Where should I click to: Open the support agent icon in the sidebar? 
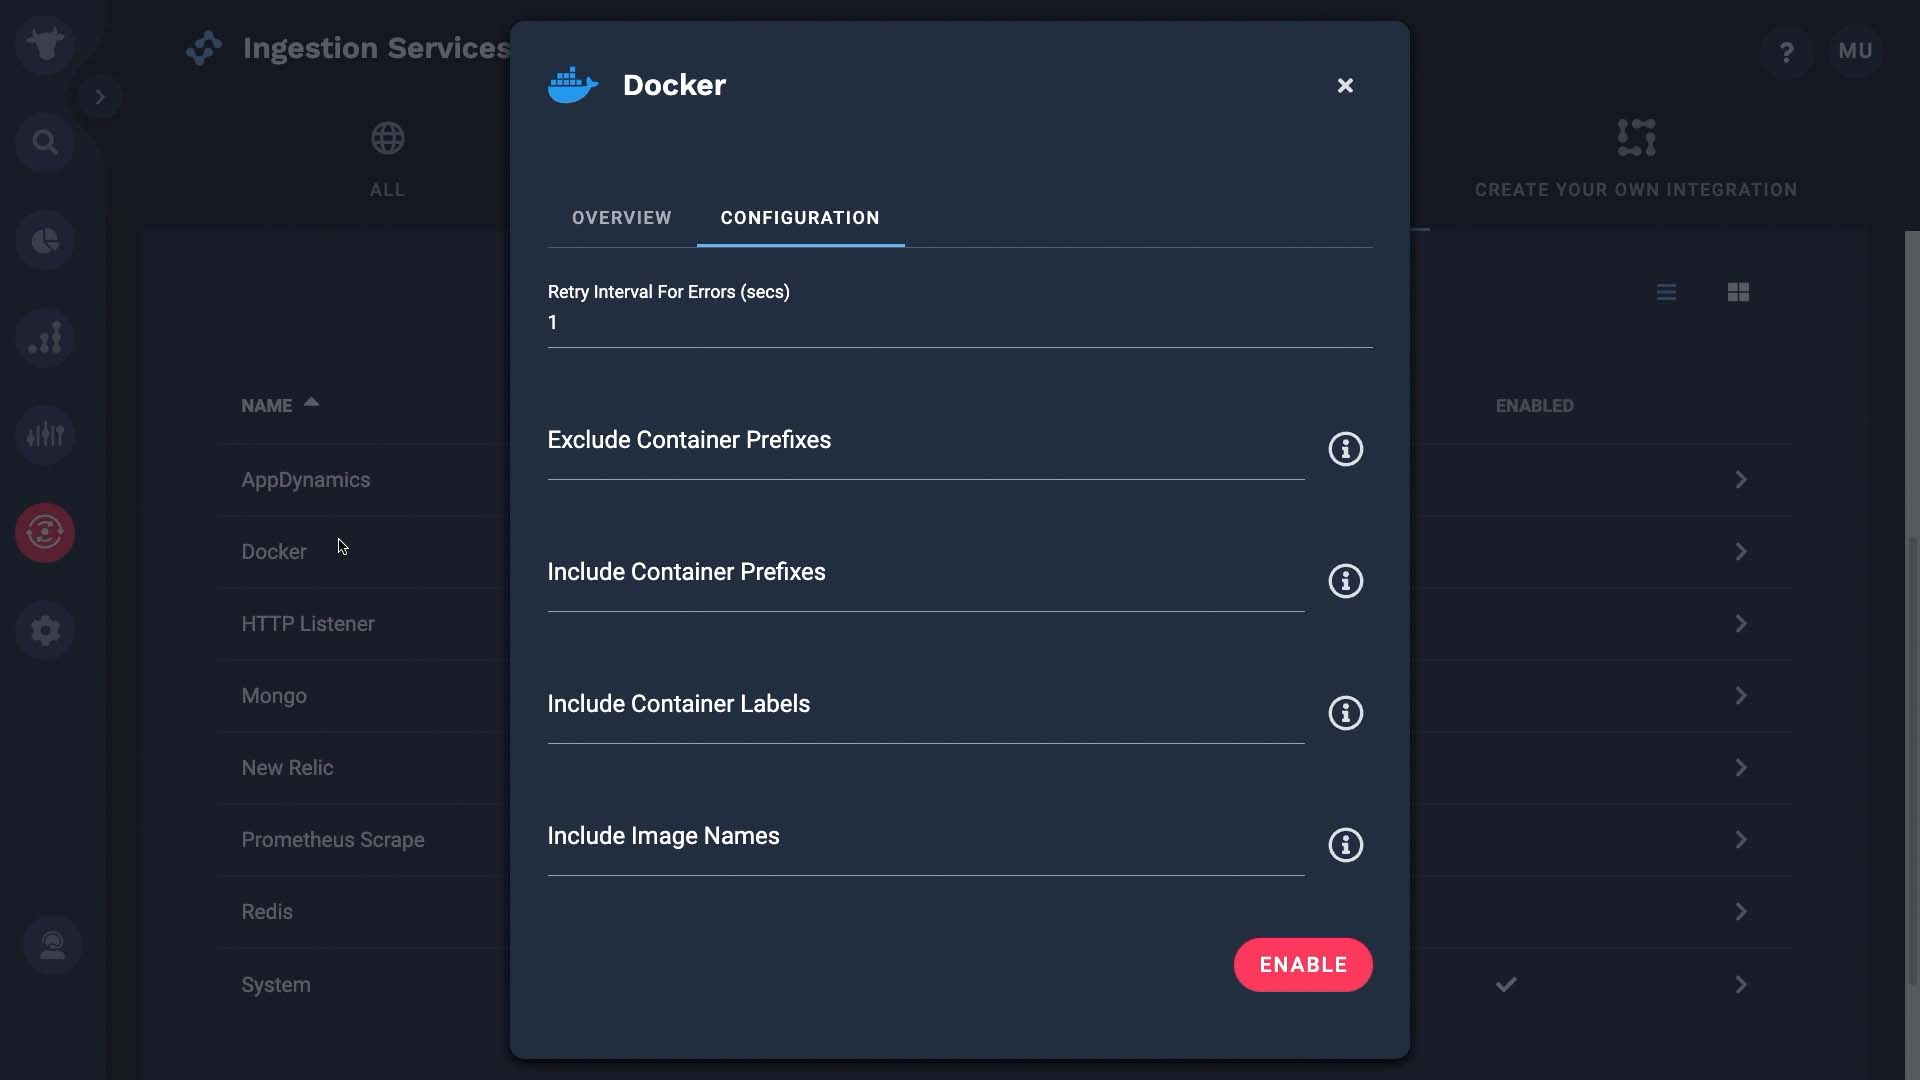pyautogui.click(x=53, y=945)
